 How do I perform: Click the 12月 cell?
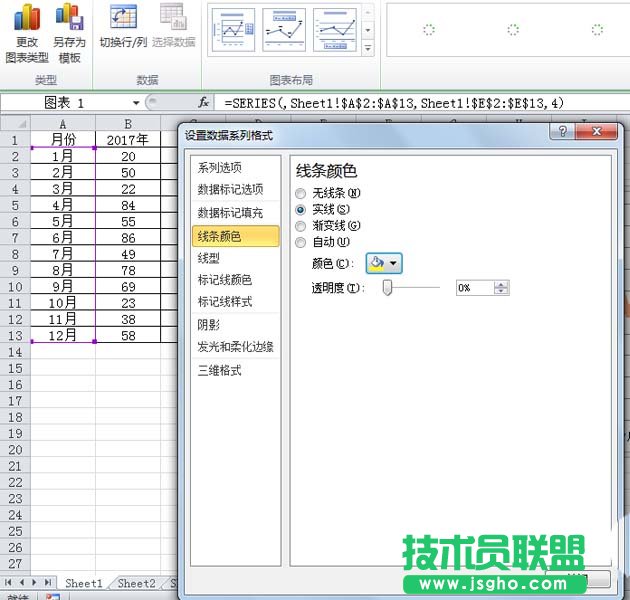[63, 335]
